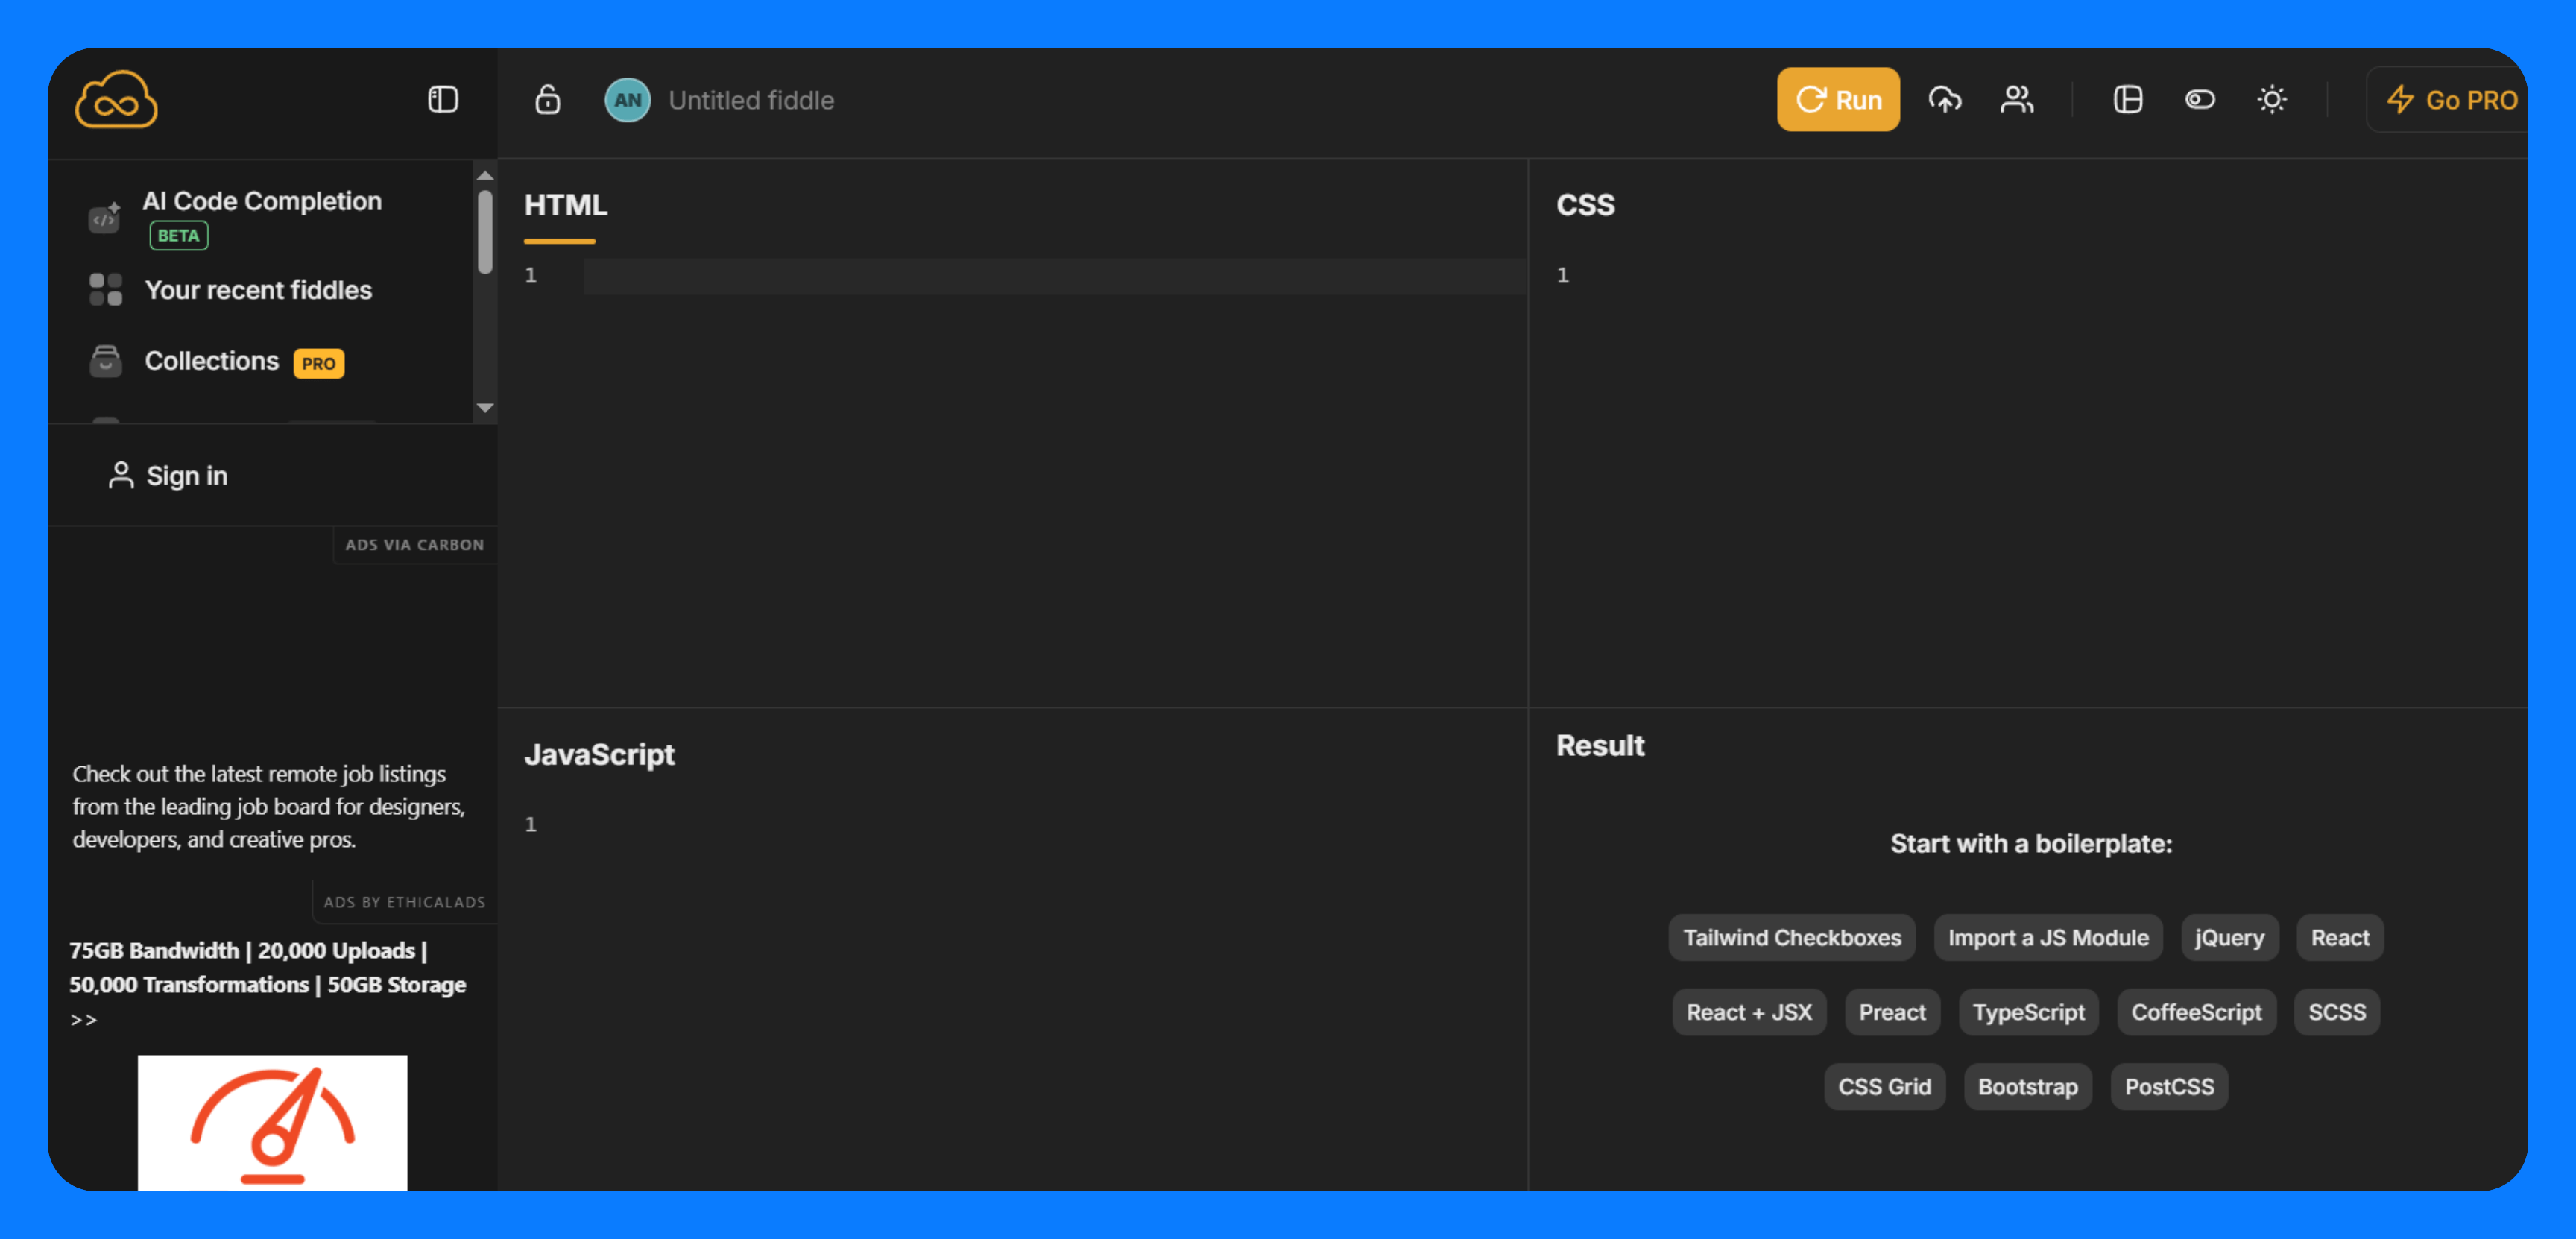The width and height of the screenshot is (2576, 1239).
Task: Click the JSFiddle cloud logo
Action: [x=116, y=99]
